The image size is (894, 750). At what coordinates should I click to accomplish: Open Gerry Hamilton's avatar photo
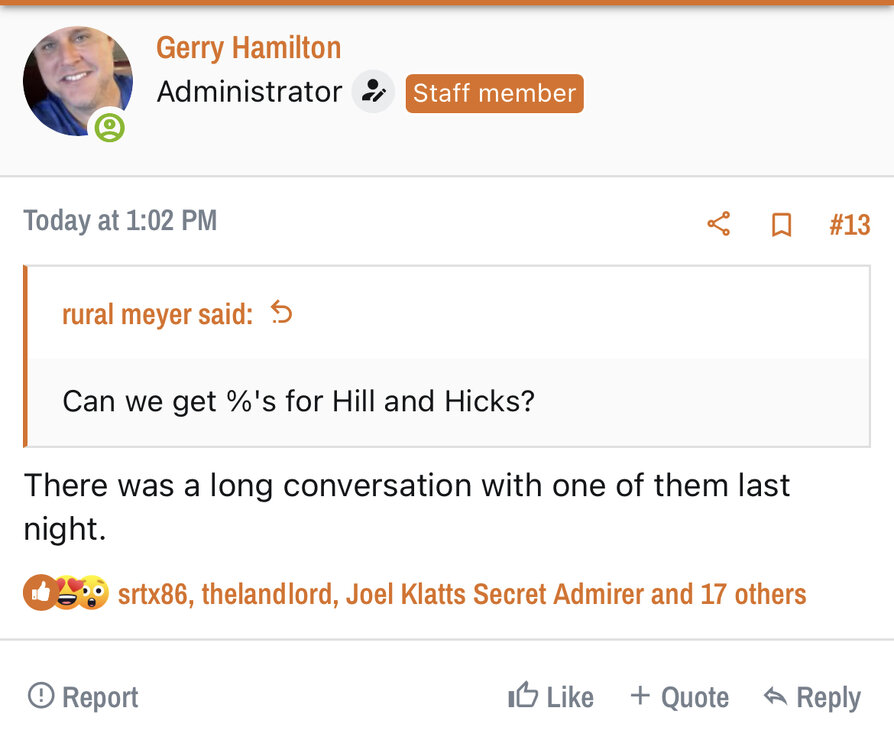coord(77,82)
